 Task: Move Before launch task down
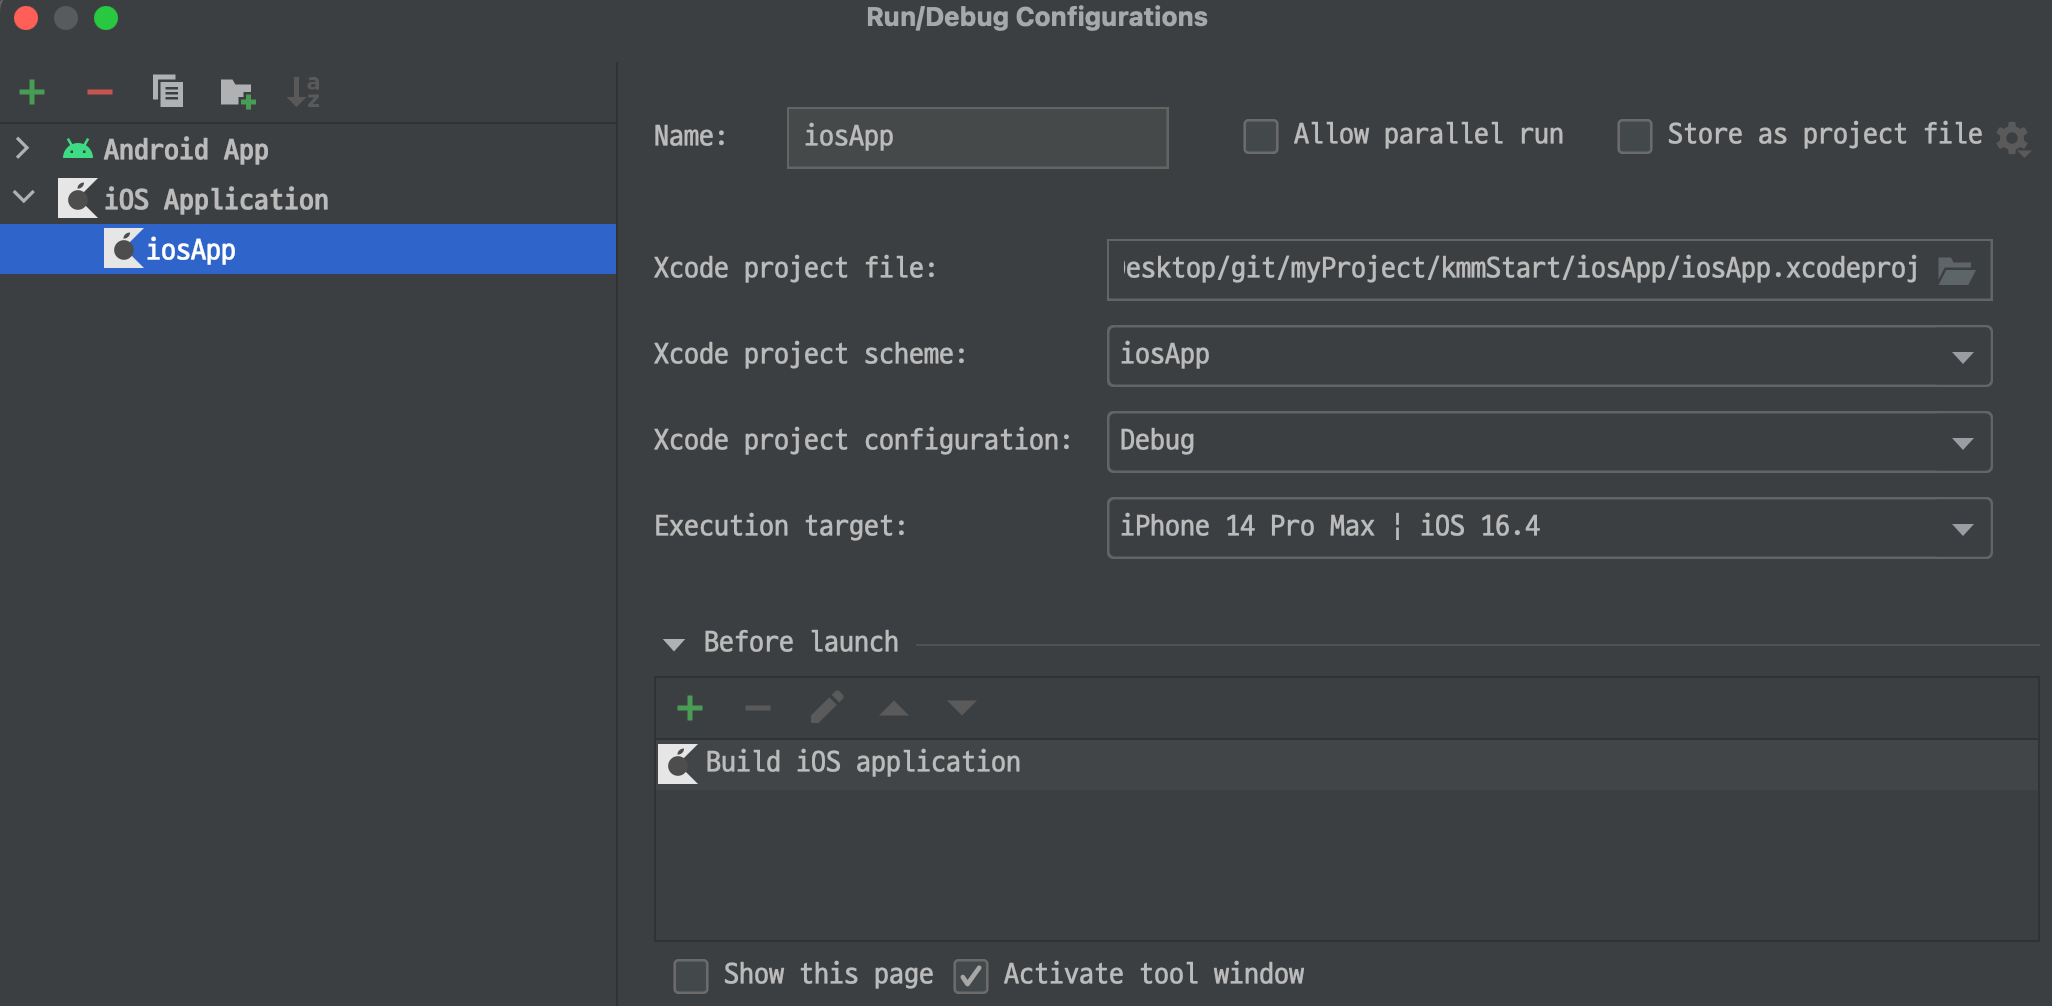point(962,708)
